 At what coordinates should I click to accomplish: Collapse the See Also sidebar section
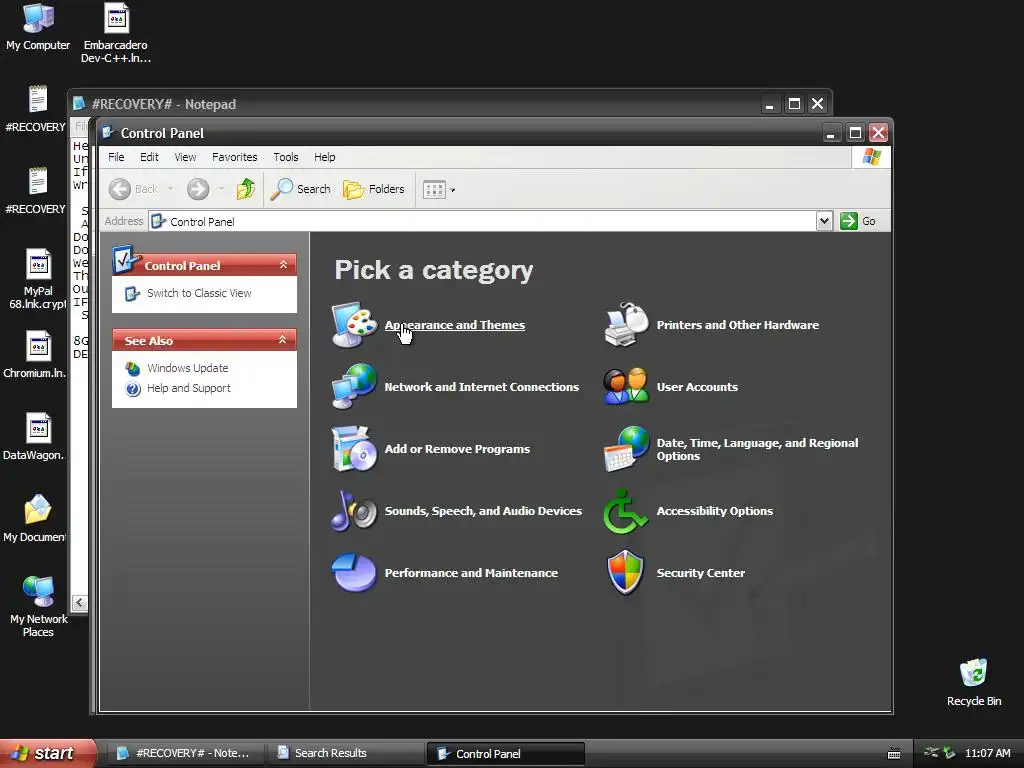click(283, 340)
